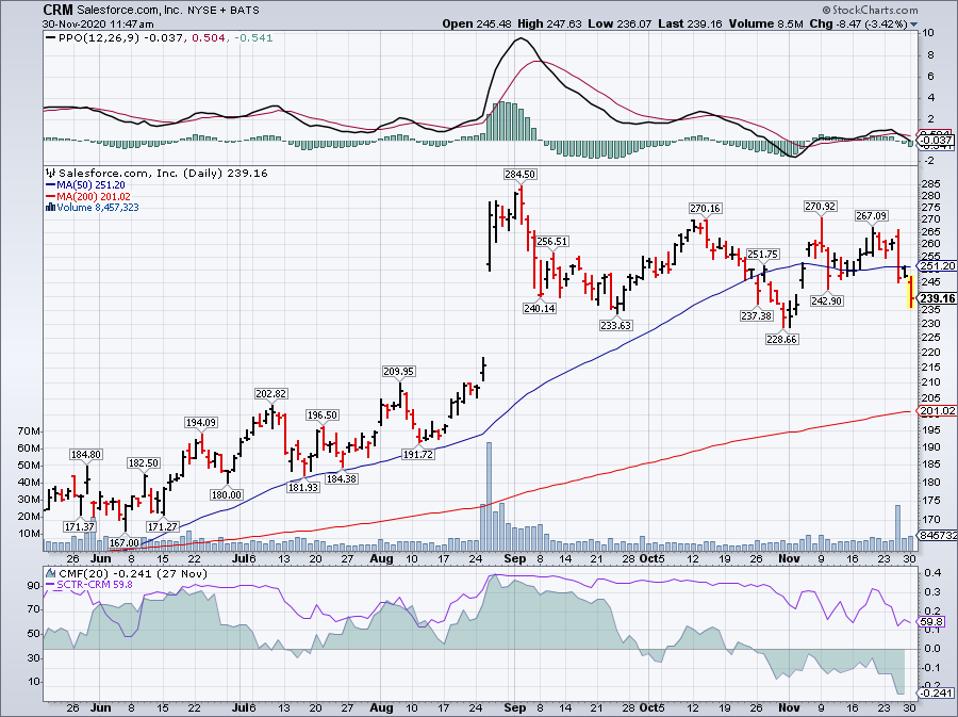Click the 237.38 low price label
958x717 pixels.
click(x=756, y=316)
